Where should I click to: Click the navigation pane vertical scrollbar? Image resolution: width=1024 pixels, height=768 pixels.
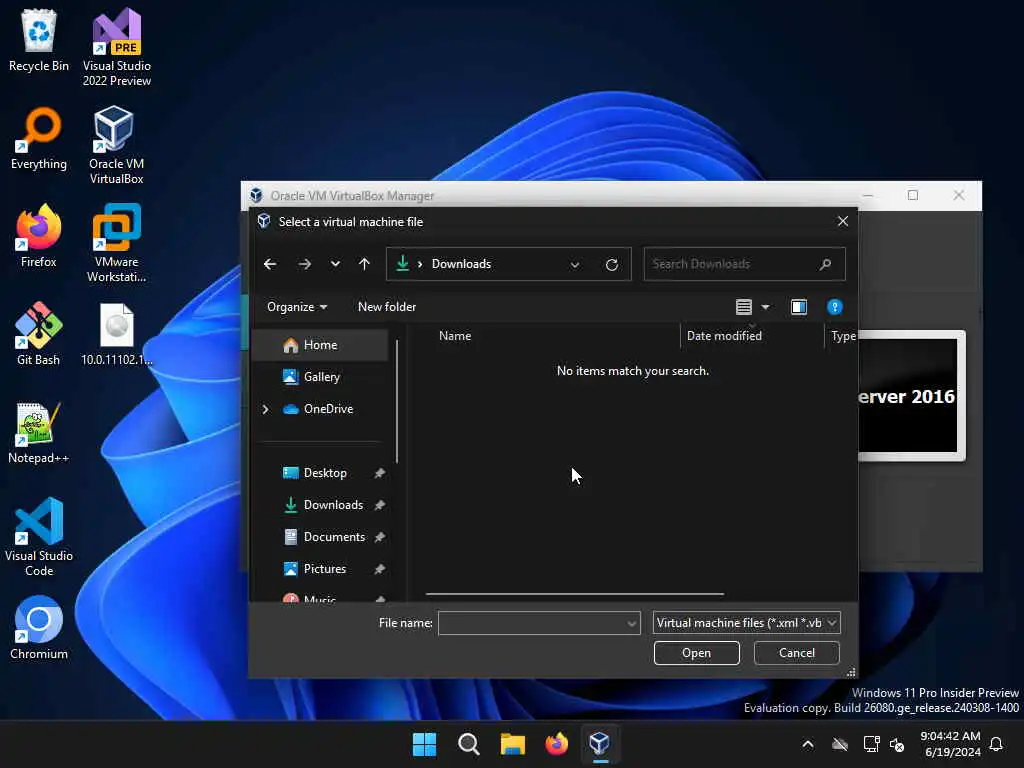pos(397,401)
